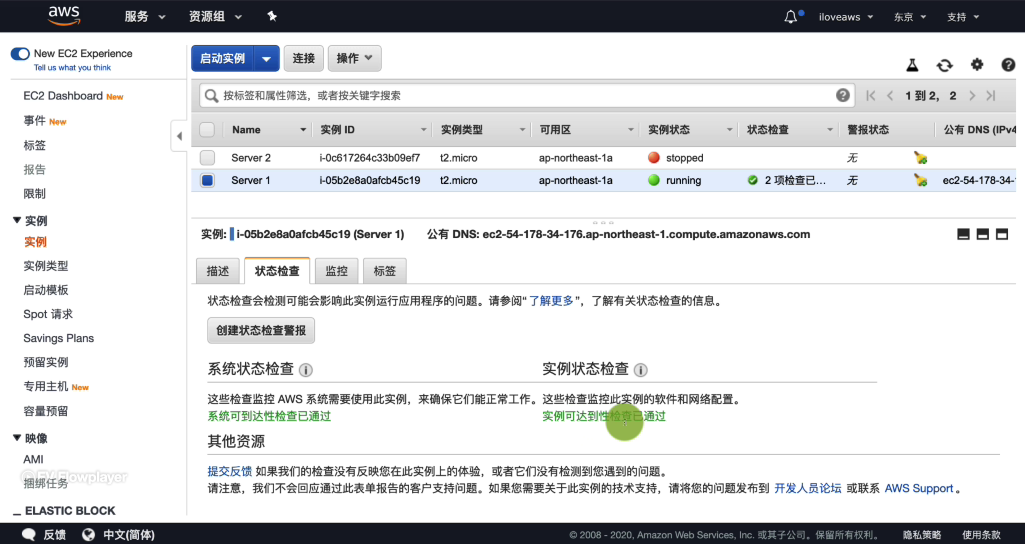Go to previous page of results
Image resolution: width=1025 pixels, height=544 pixels.
click(890, 95)
